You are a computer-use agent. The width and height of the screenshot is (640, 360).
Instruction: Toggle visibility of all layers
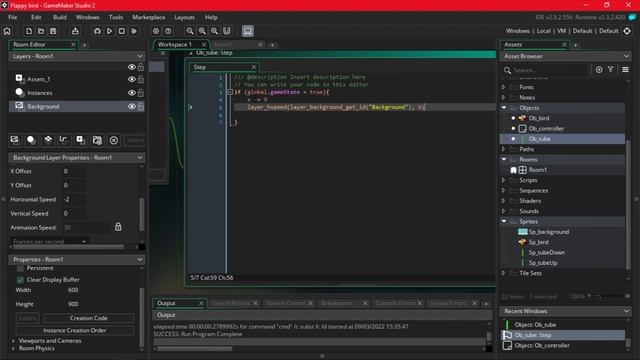pyautogui.click(x=131, y=67)
